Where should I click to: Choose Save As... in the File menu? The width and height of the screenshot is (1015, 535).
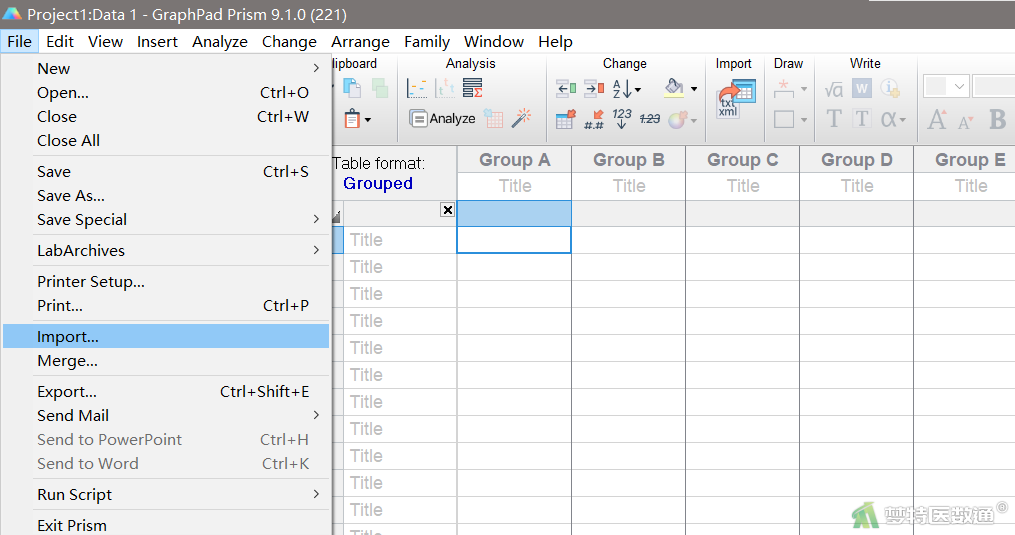point(166,196)
